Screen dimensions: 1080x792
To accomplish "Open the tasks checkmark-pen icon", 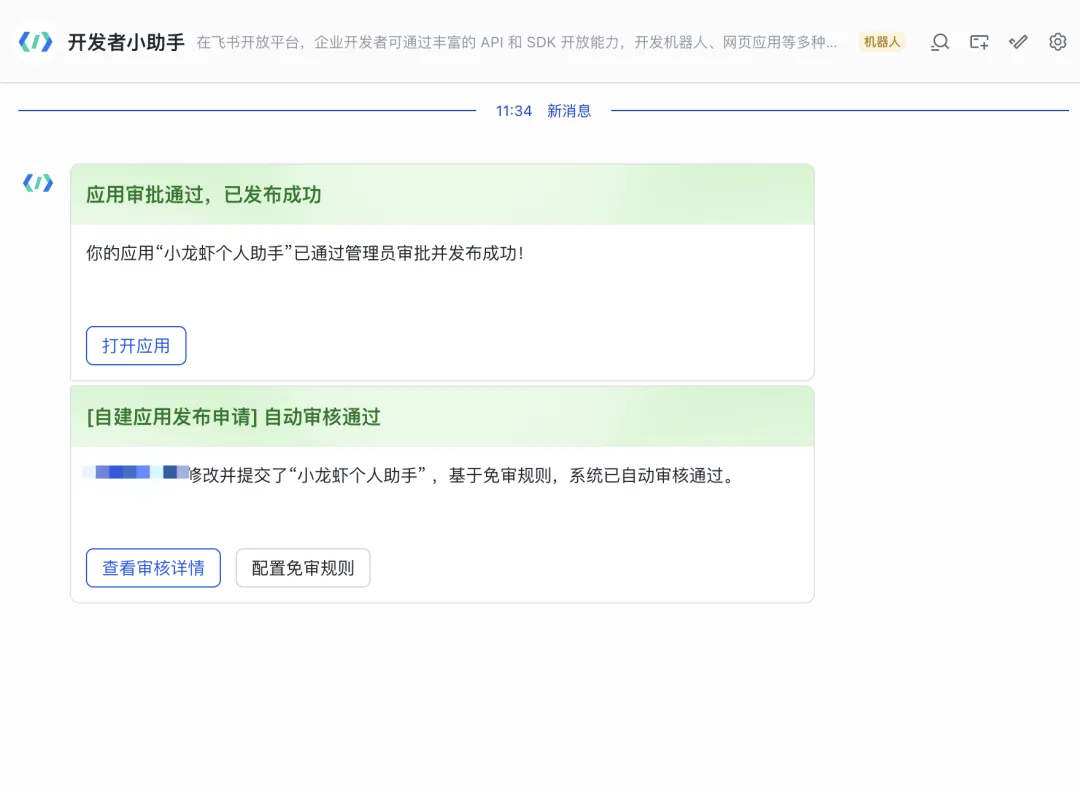I will [1018, 42].
